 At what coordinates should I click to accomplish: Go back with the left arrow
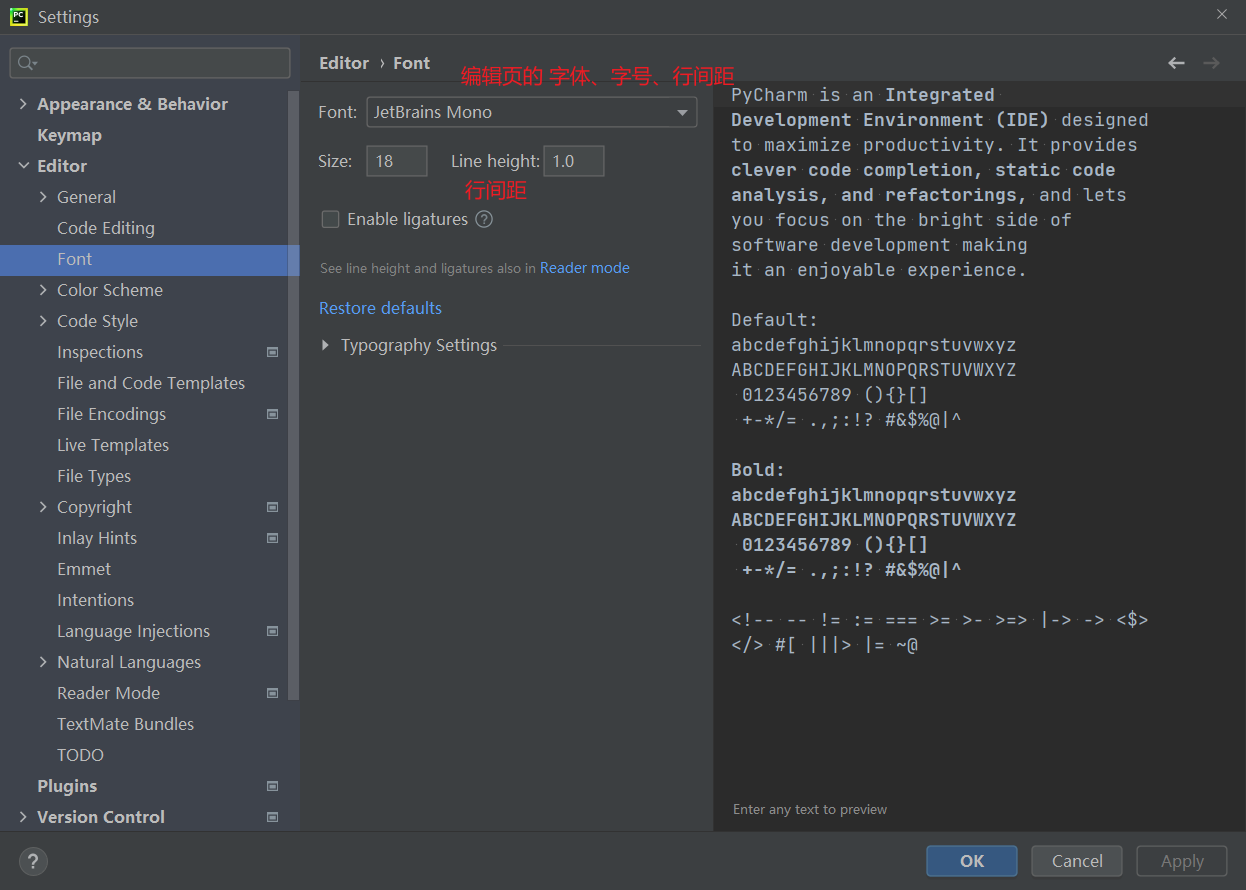tap(1176, 63)
